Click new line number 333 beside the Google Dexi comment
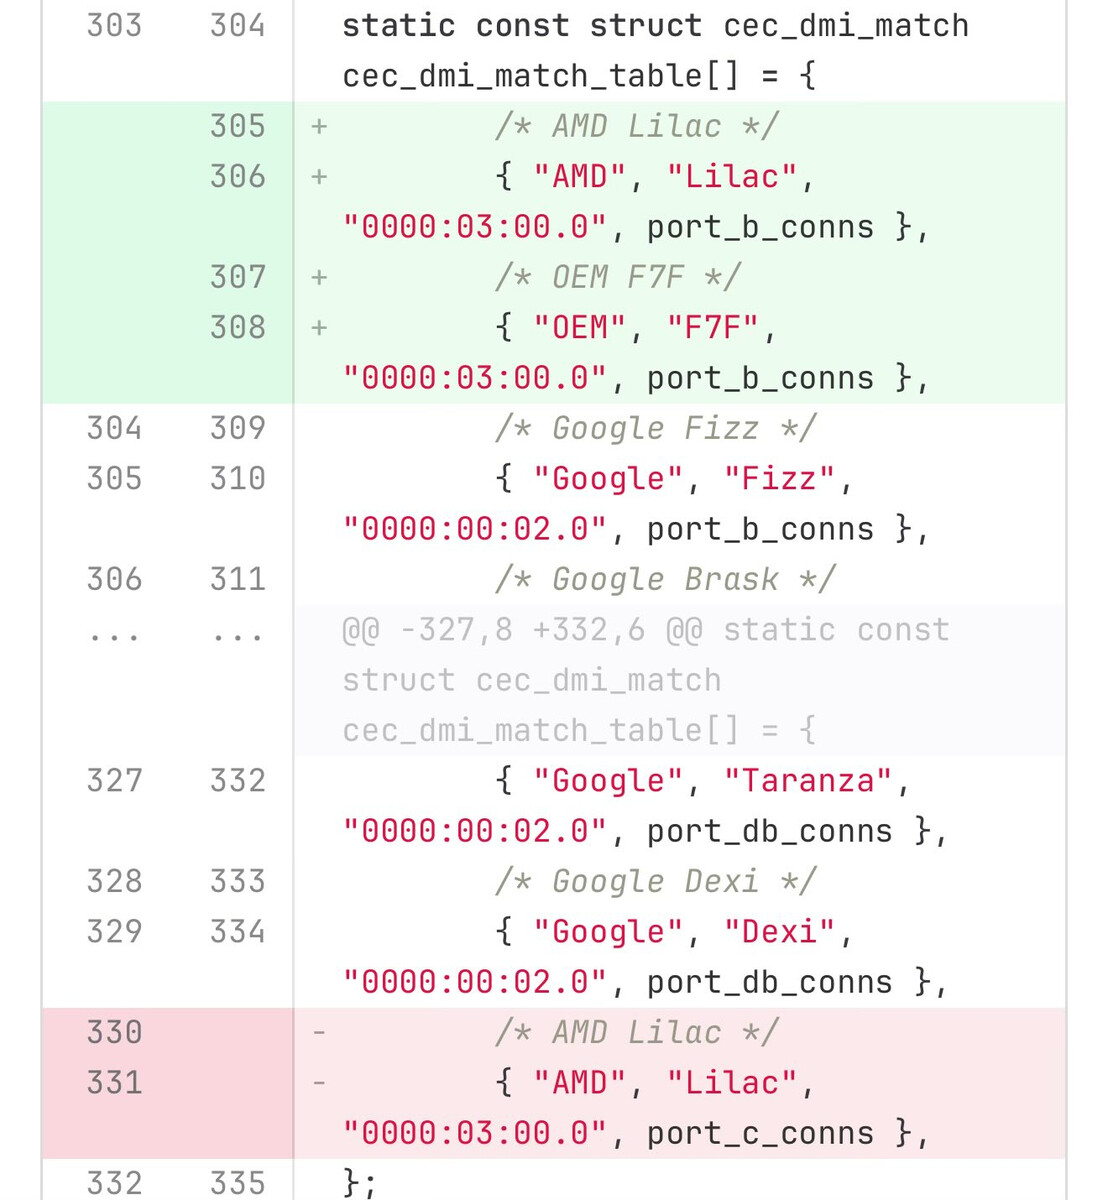Screen dimensions: 1108x1200 [237, 882]
